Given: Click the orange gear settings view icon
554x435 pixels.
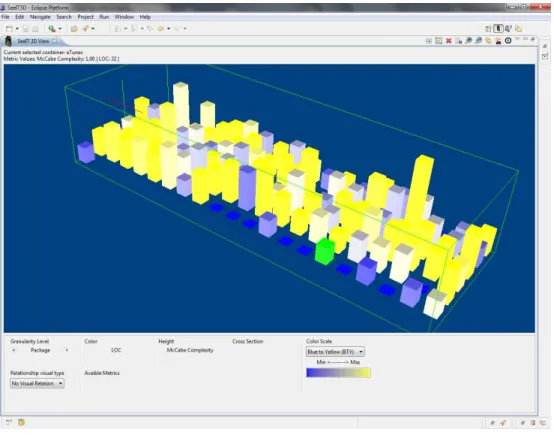Looking at the screenshot, I should click(x=488, y=41).
